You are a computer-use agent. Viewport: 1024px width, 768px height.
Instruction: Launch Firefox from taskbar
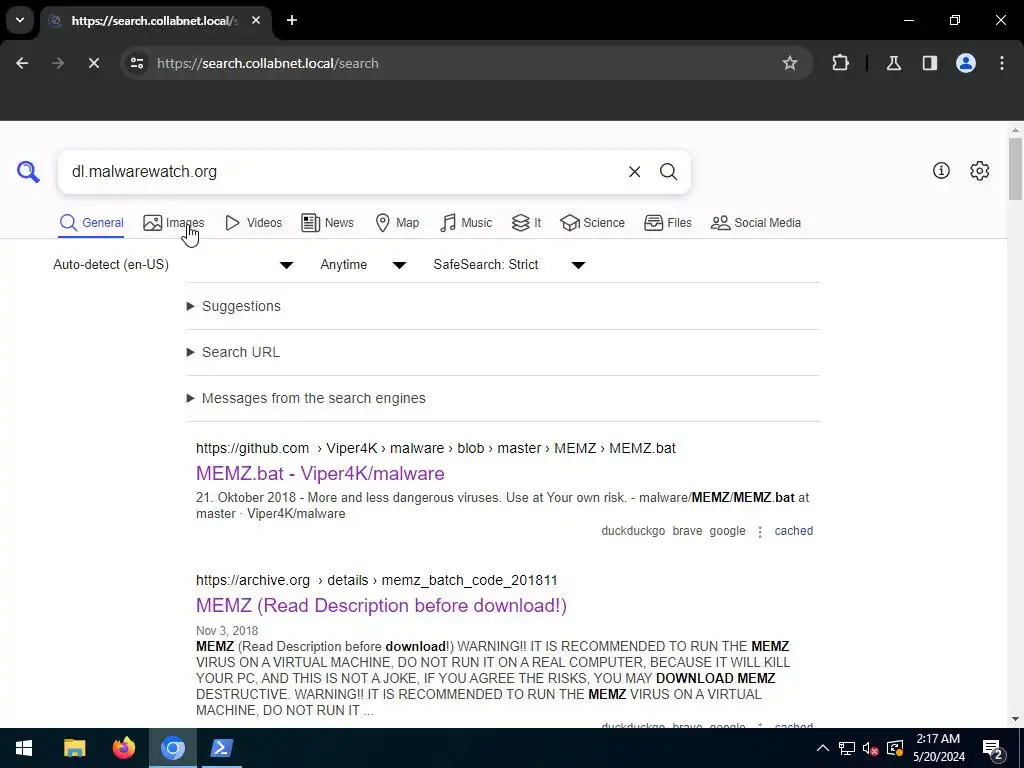click(x=123, y=748)
